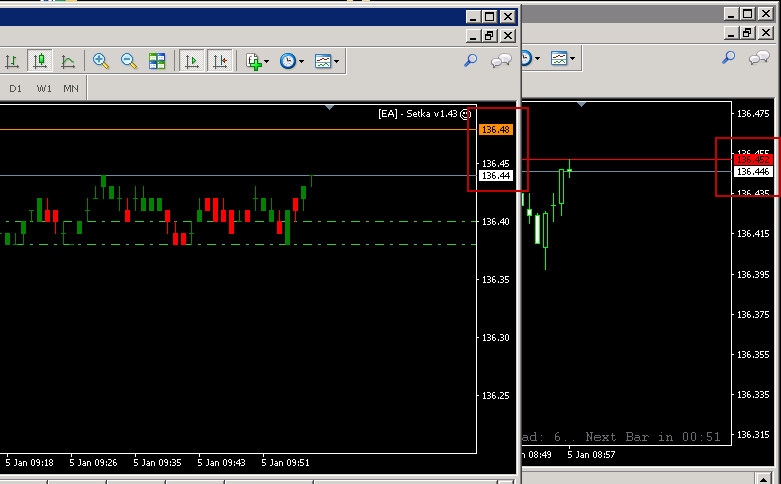The image size is (781, 484).
Task: Toggle Auto Scroll on the left chart
Action: coord(192,61)
